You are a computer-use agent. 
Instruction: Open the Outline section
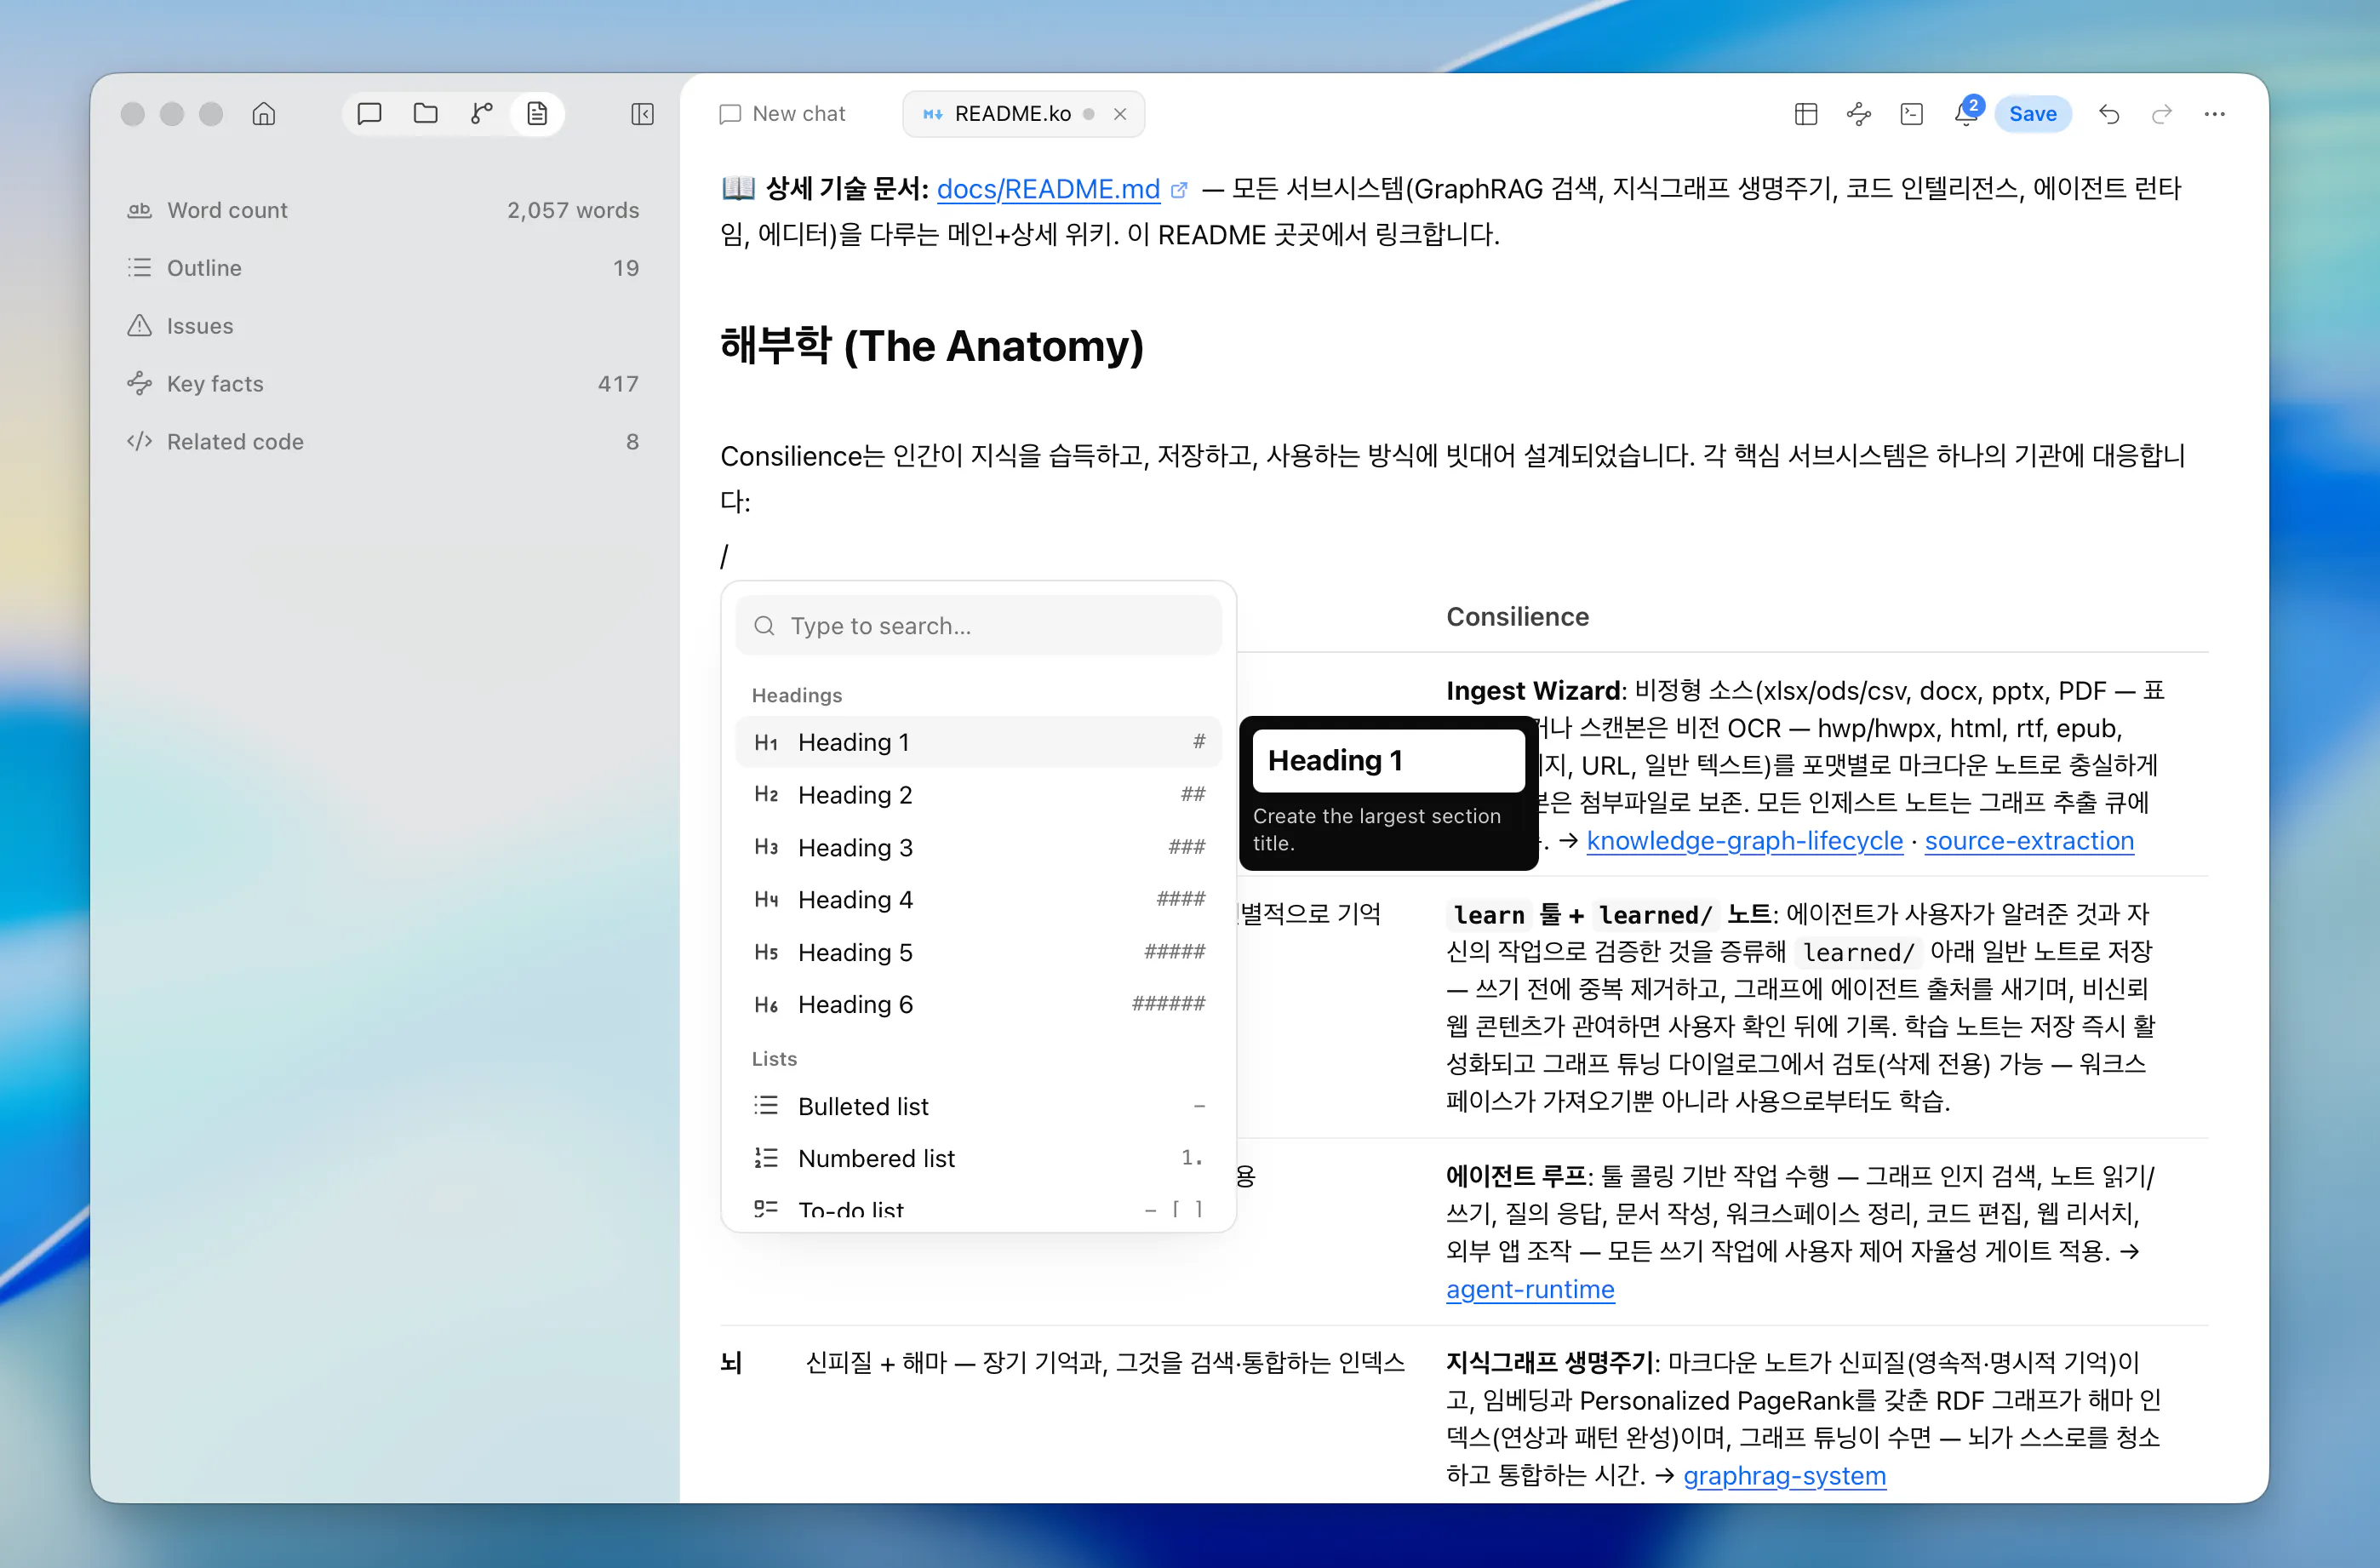pyautogui.click(x=383, y=268)
